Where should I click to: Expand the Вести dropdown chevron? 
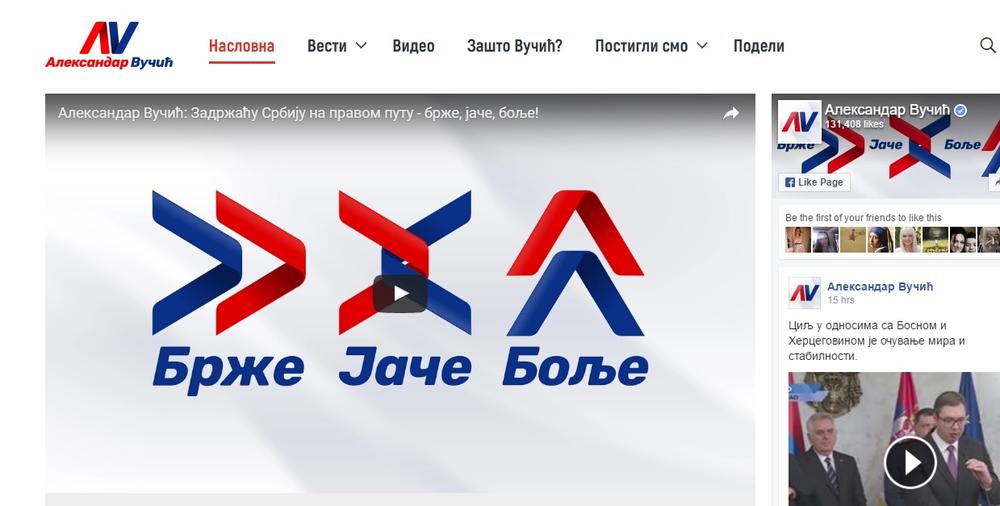pos(361,46)
